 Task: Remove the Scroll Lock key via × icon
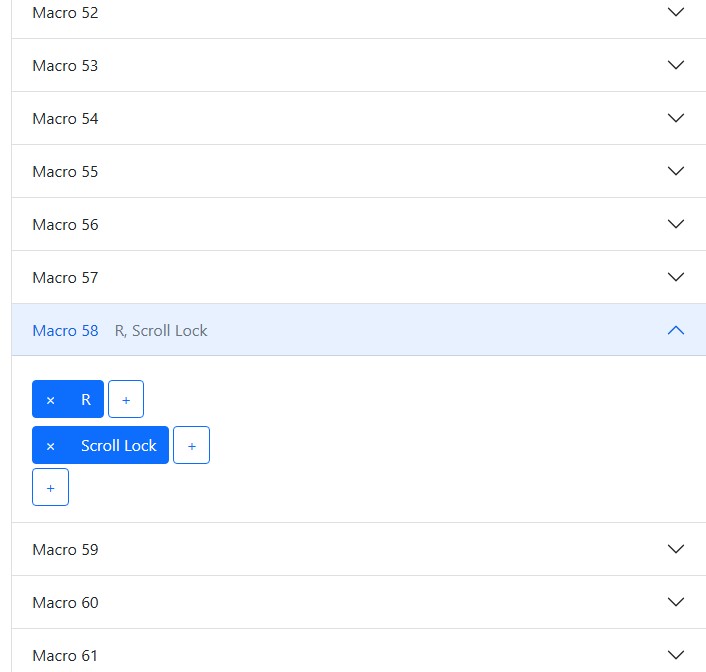pyautogui.click(x=51, y=446)
